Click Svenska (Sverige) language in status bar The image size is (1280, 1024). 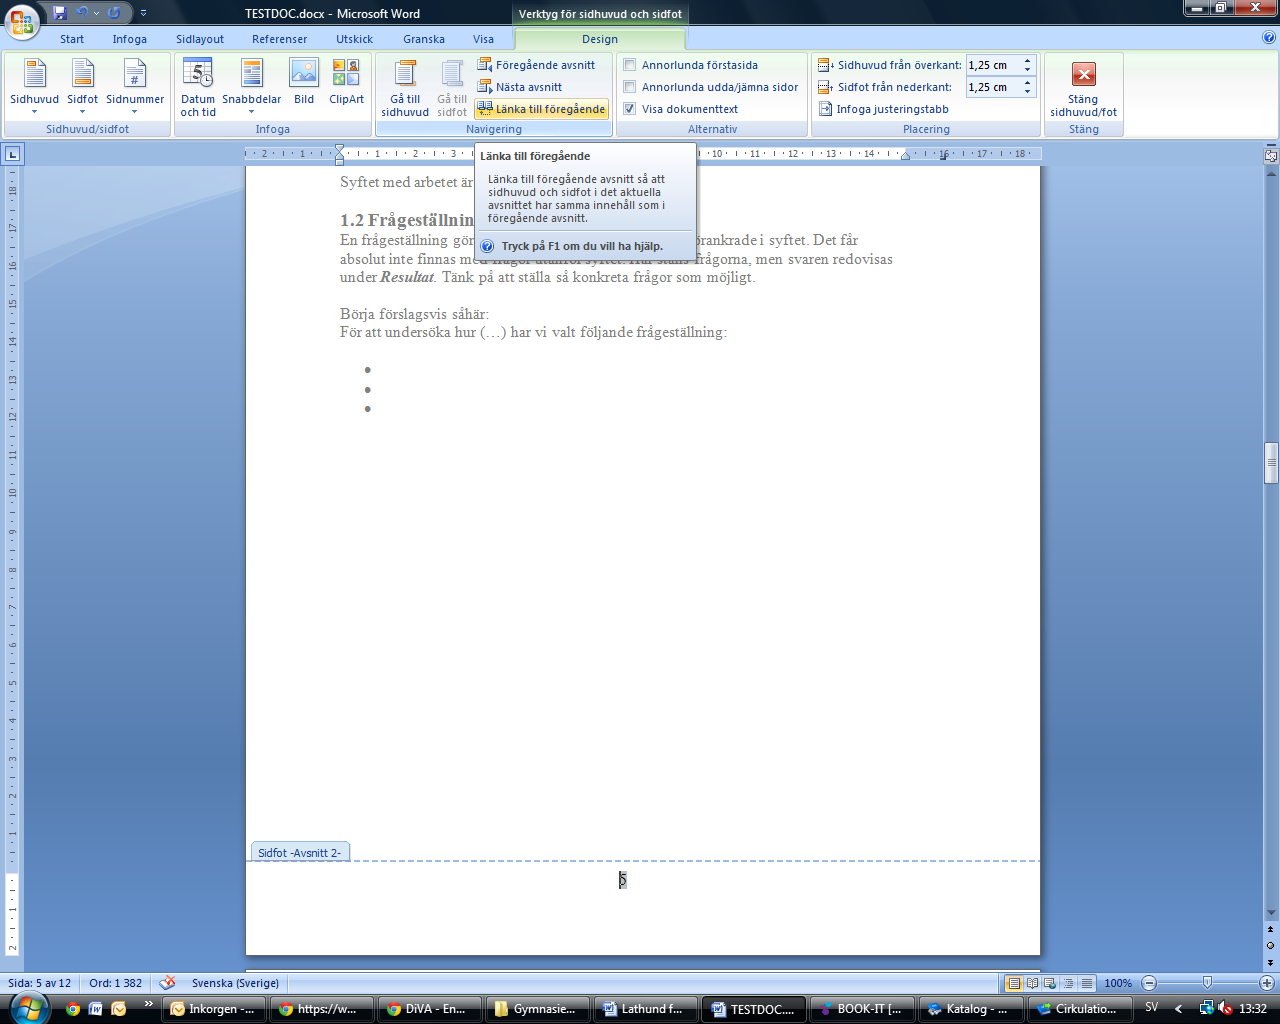pyautogui.click(x=235, y=983)
